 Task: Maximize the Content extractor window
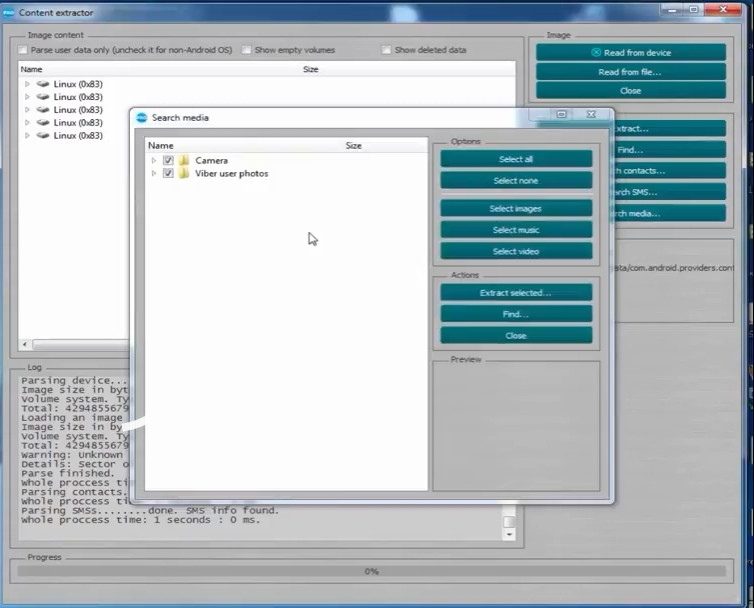(693, 9)
